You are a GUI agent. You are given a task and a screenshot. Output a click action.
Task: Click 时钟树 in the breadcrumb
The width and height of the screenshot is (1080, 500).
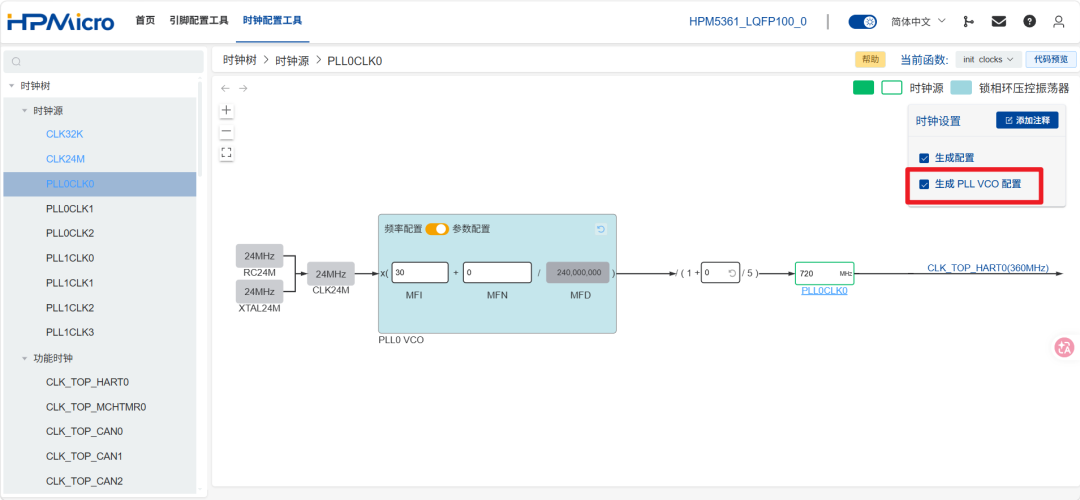[240, 60]
